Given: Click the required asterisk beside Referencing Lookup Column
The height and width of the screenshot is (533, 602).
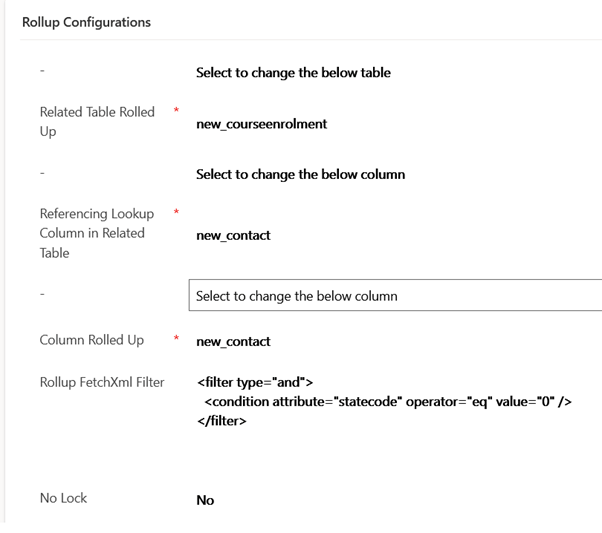Looking at the screenshot, I should pyautogui.click(x=177, y=210).
